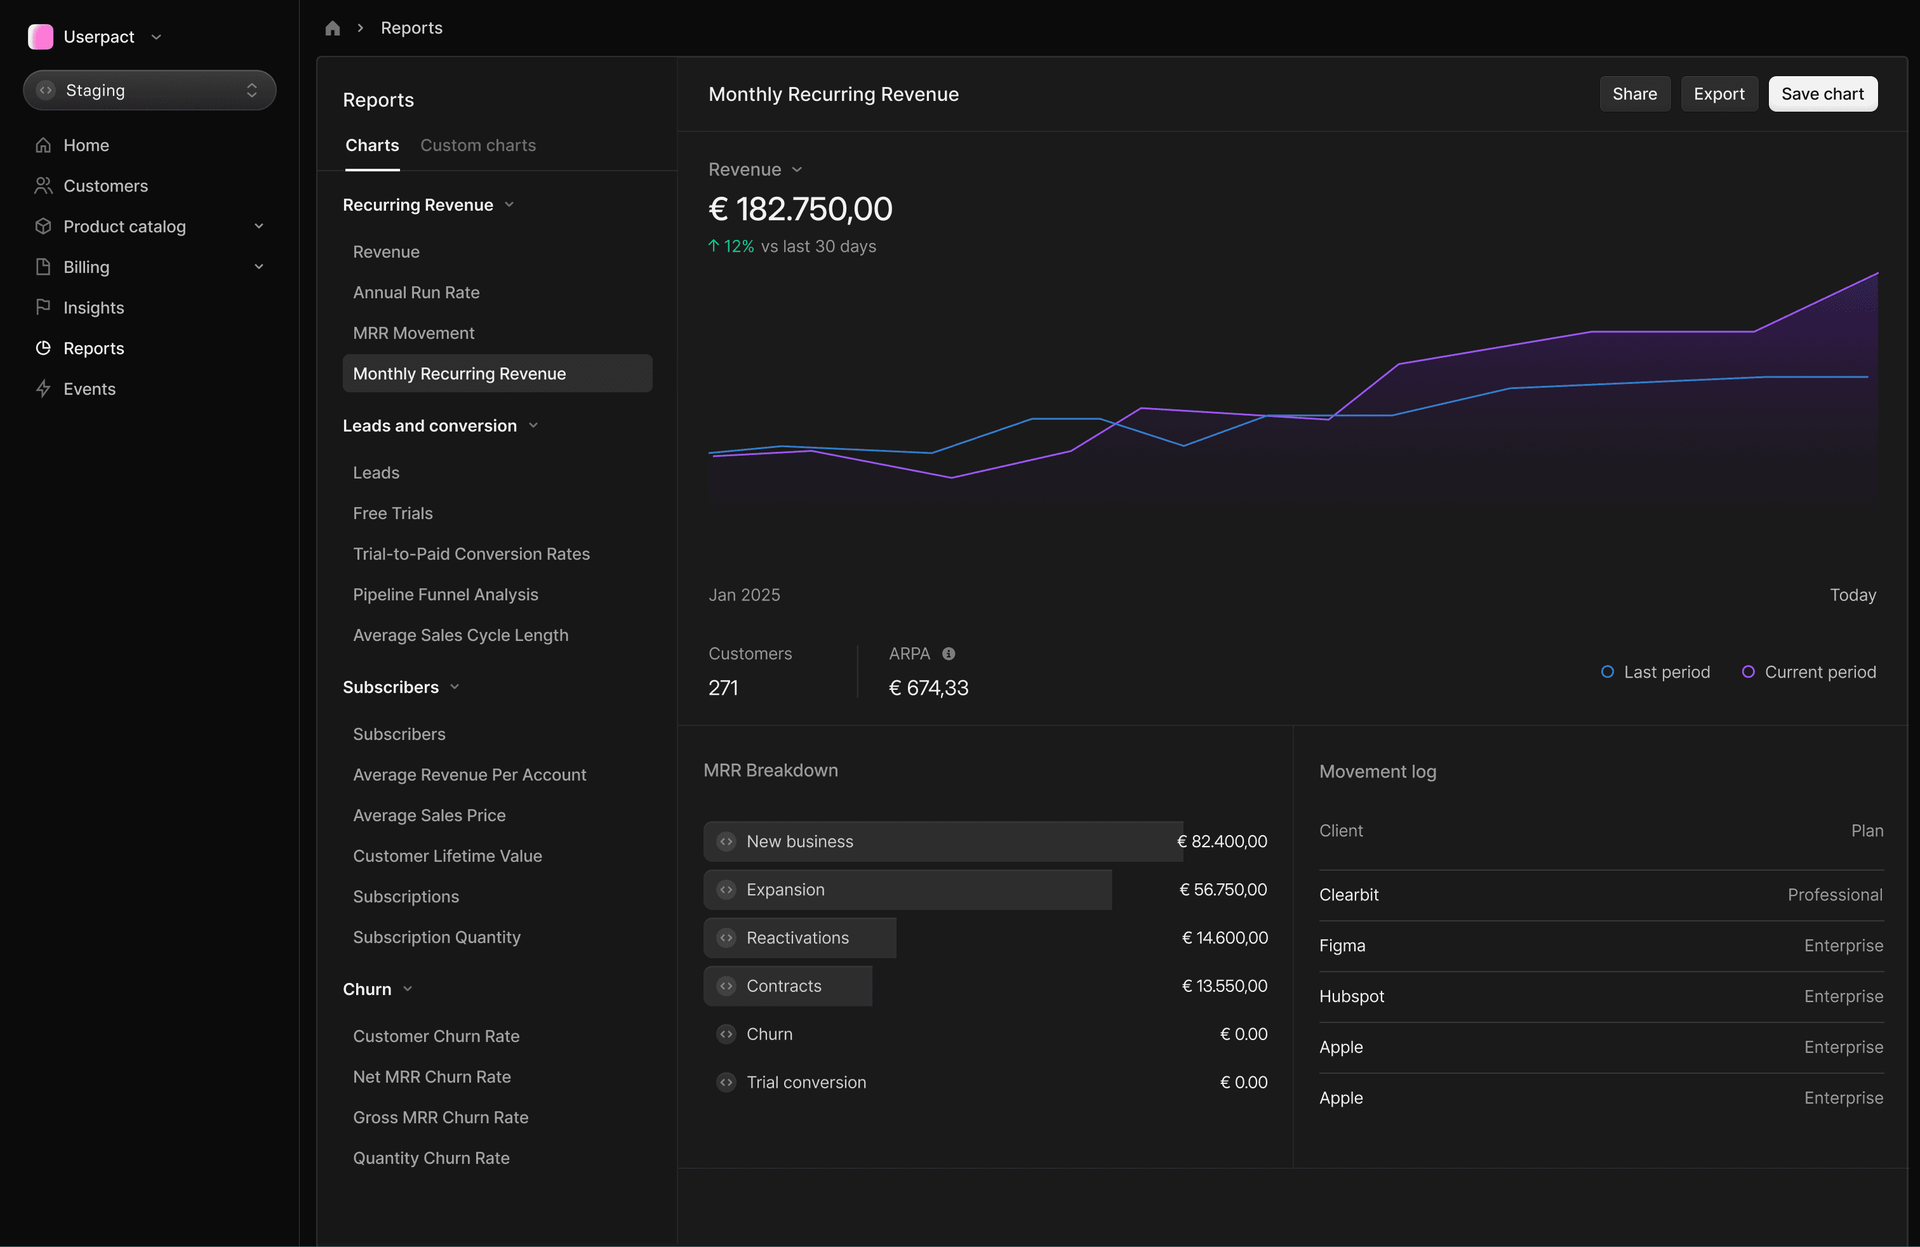Click the Export button

coord(1719,94)
